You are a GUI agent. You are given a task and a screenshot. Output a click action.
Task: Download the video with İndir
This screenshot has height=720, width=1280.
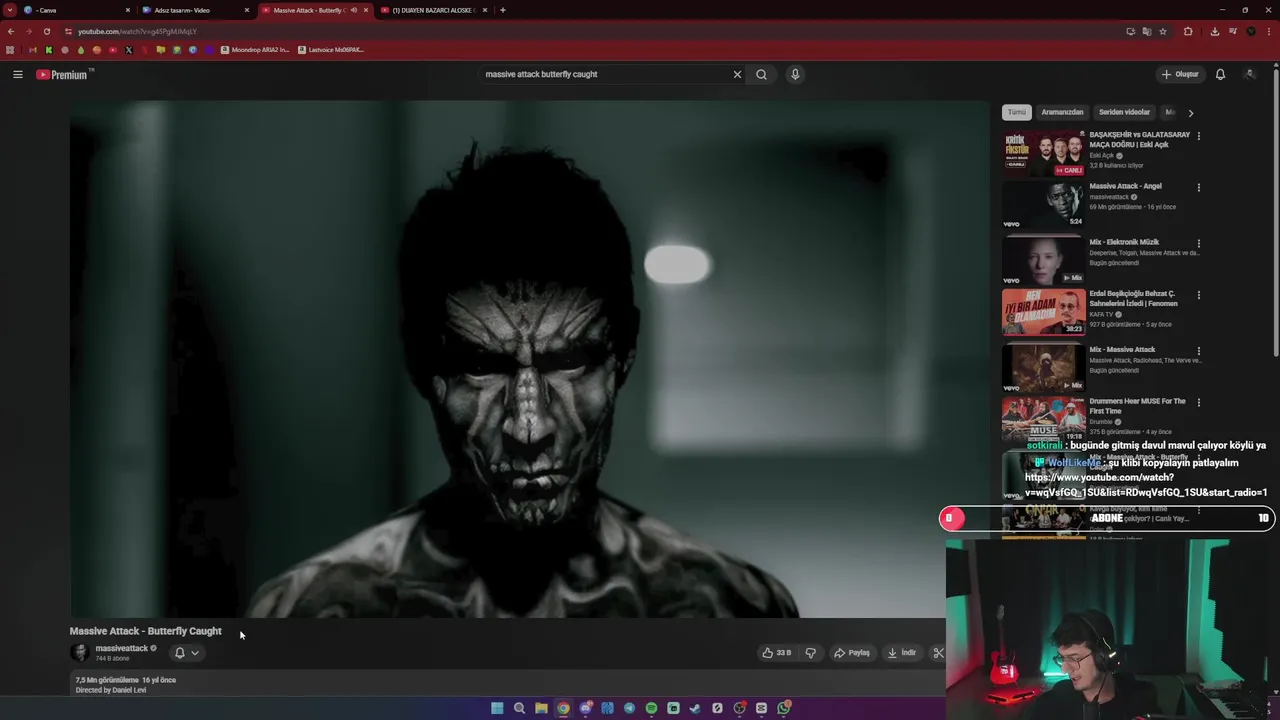[901, 653]
